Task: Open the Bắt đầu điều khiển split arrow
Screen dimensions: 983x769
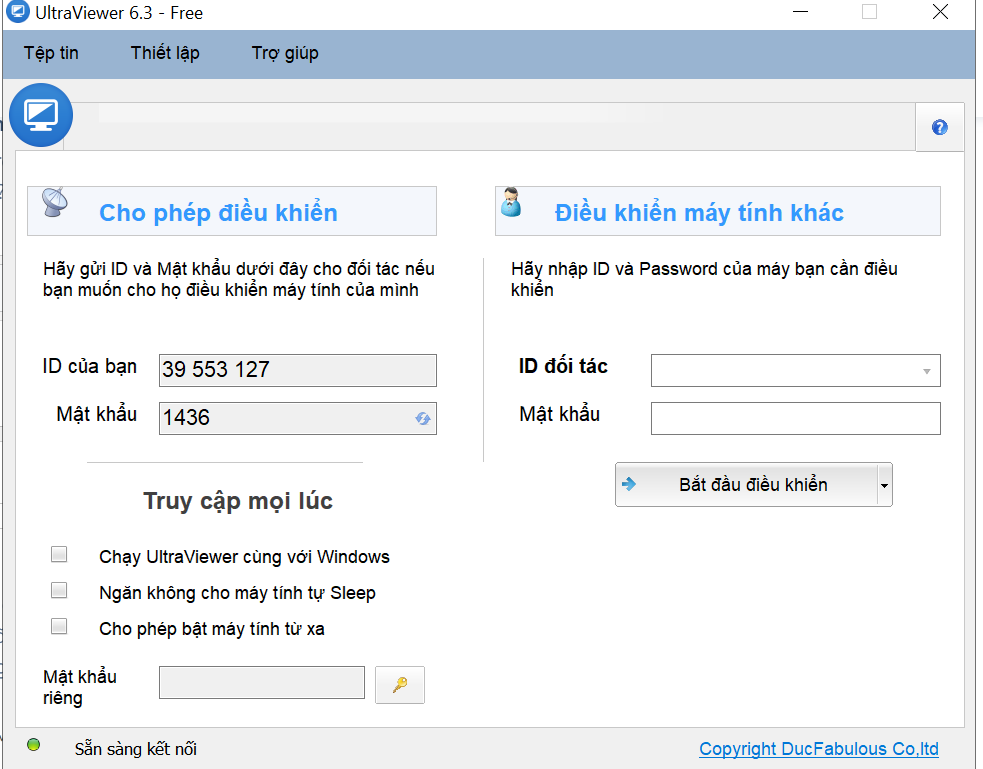Action: (885, 485)
